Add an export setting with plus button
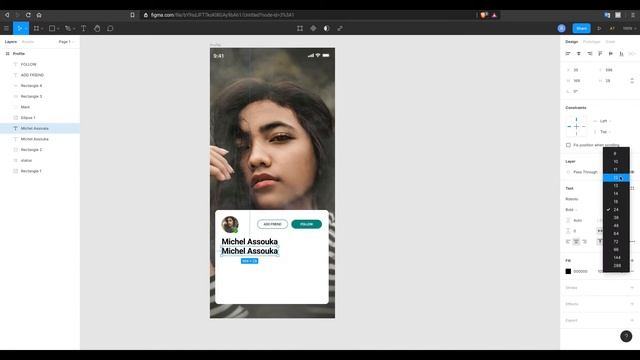This screenshot has height=360, width=640. [632, 320]
